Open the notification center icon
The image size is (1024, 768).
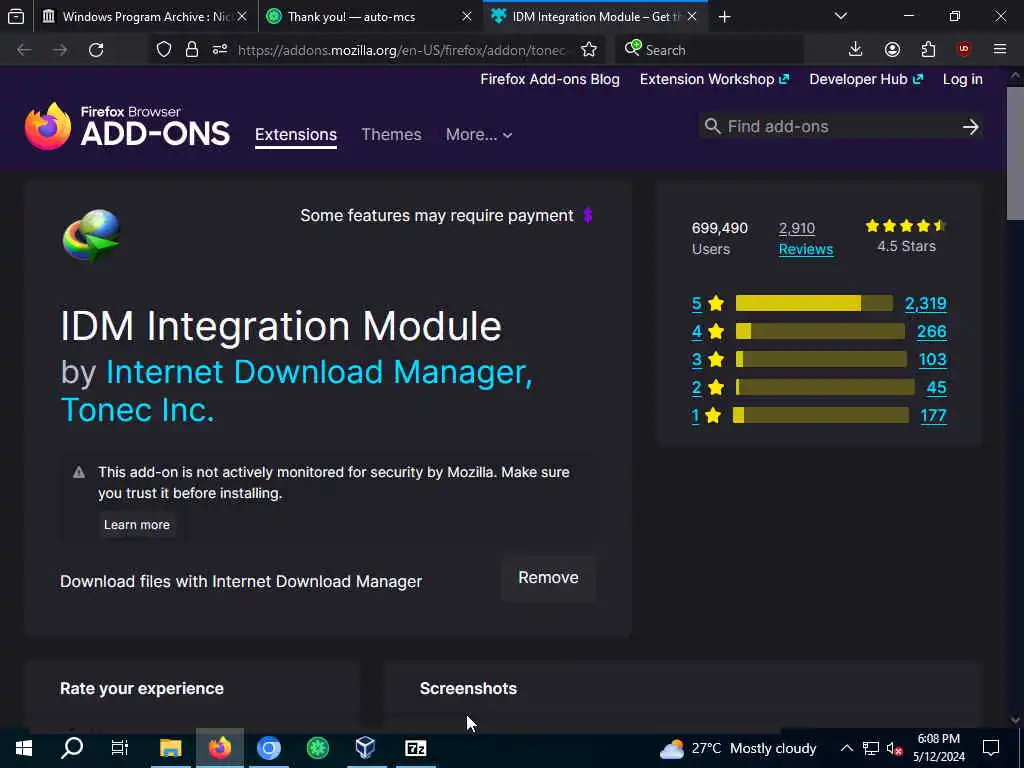991,748
